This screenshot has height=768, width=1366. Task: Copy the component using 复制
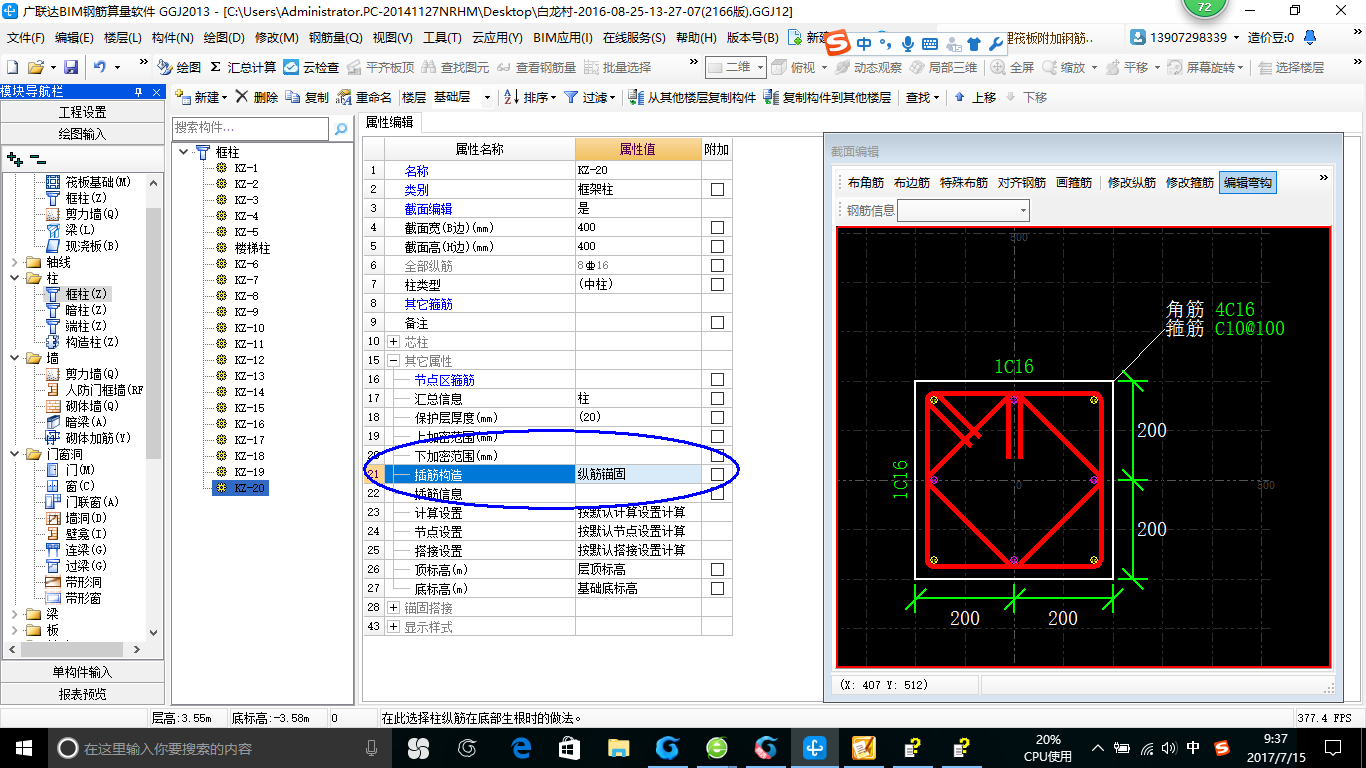click(307, 97)
